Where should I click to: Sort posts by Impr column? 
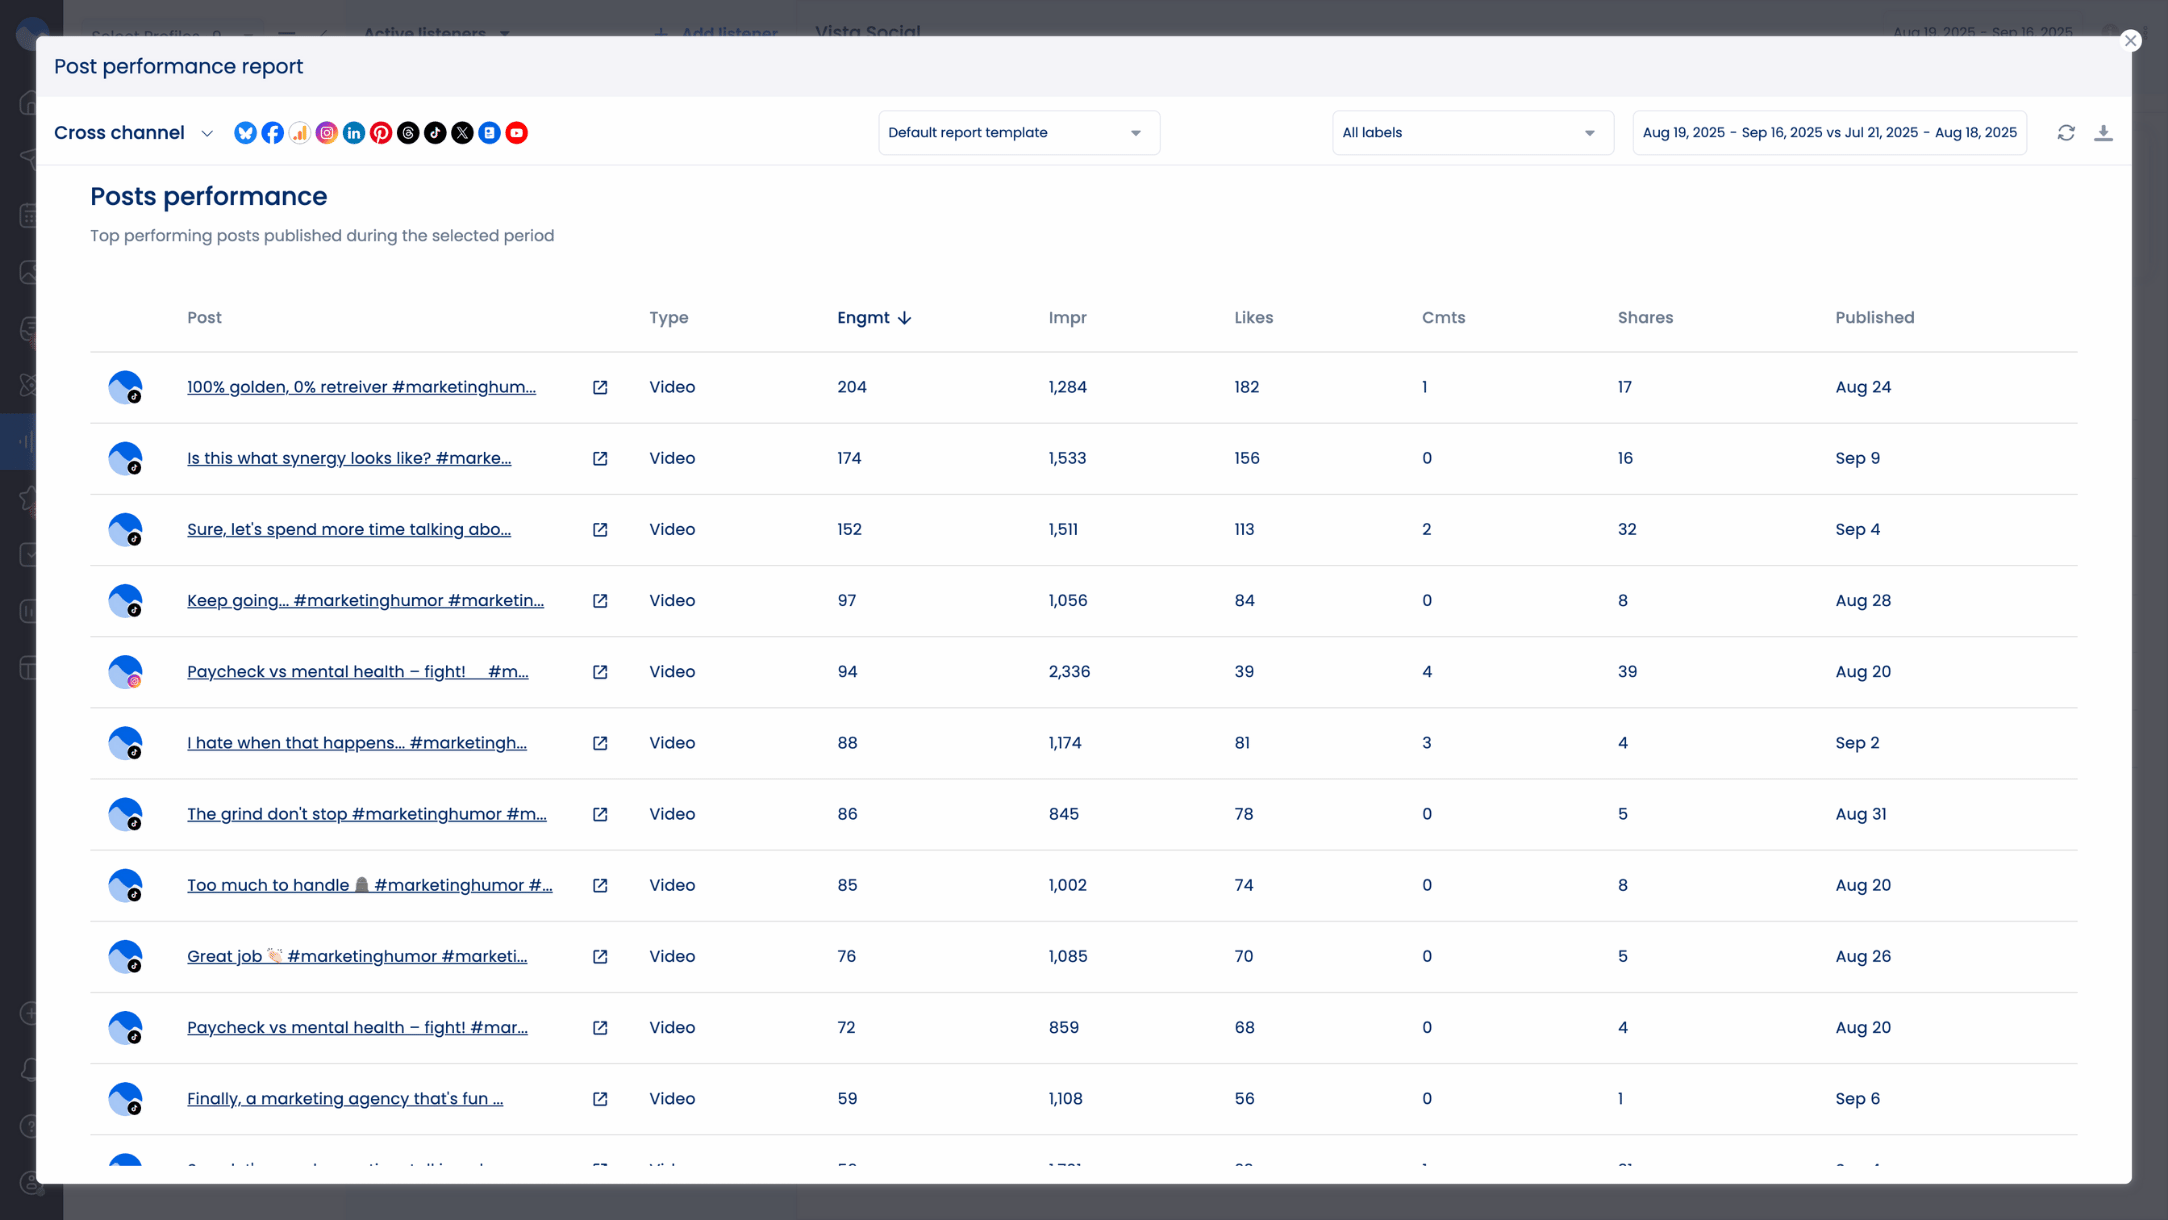[1068, 317]
